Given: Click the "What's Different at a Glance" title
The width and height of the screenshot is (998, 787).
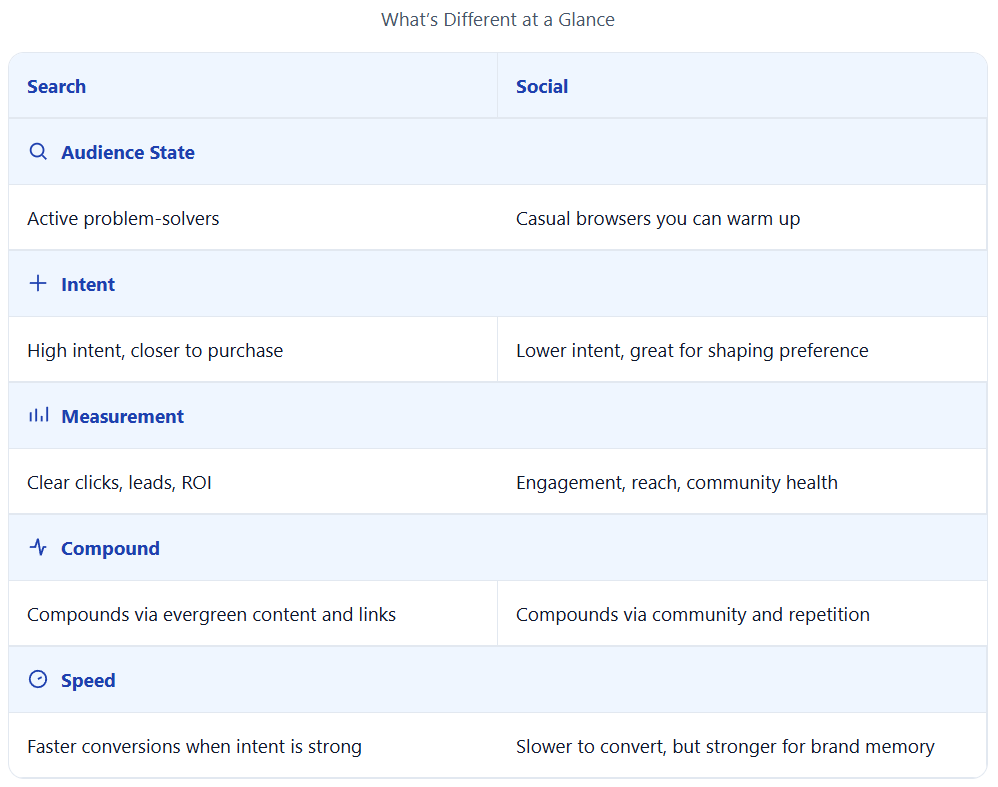Looking at the screenshot, I should click(498, 20).
